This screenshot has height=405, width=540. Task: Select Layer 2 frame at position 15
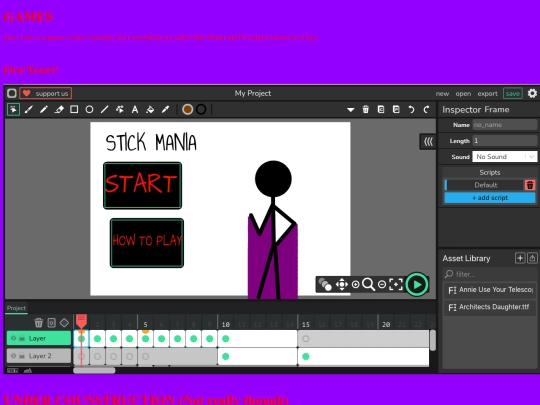[x=306, y=356]
